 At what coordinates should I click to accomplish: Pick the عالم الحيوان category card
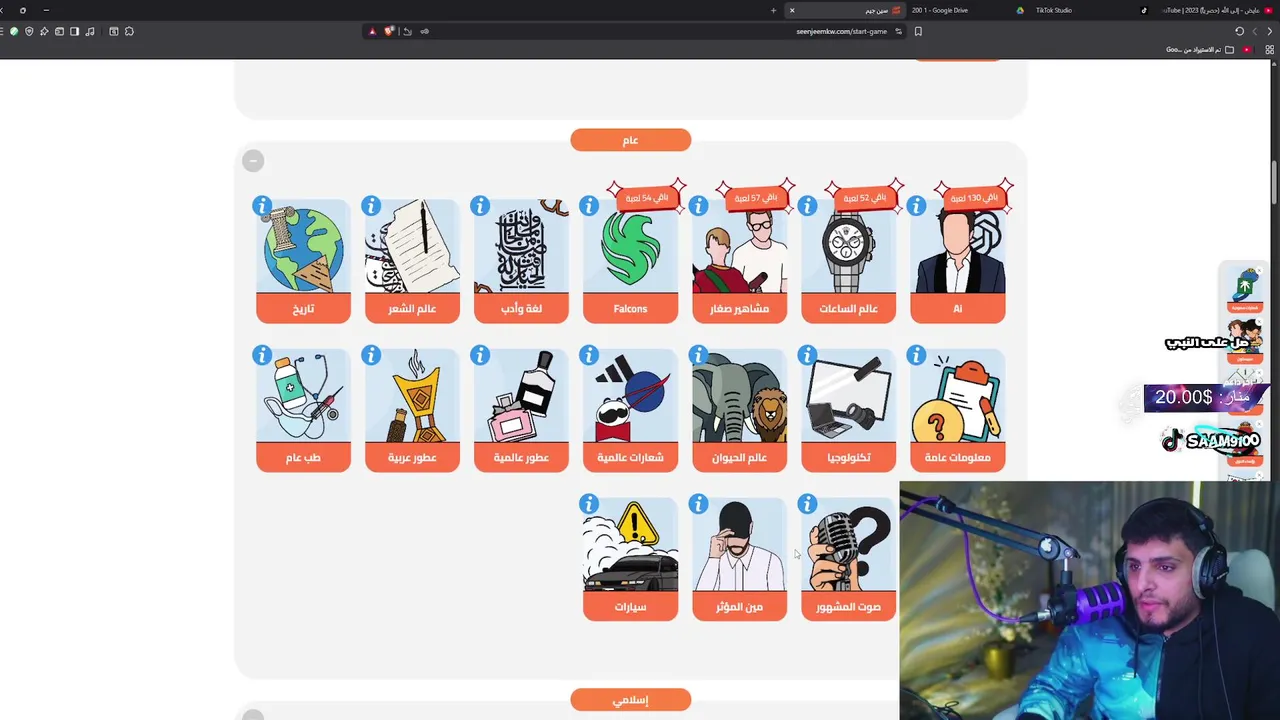(739, 410)
